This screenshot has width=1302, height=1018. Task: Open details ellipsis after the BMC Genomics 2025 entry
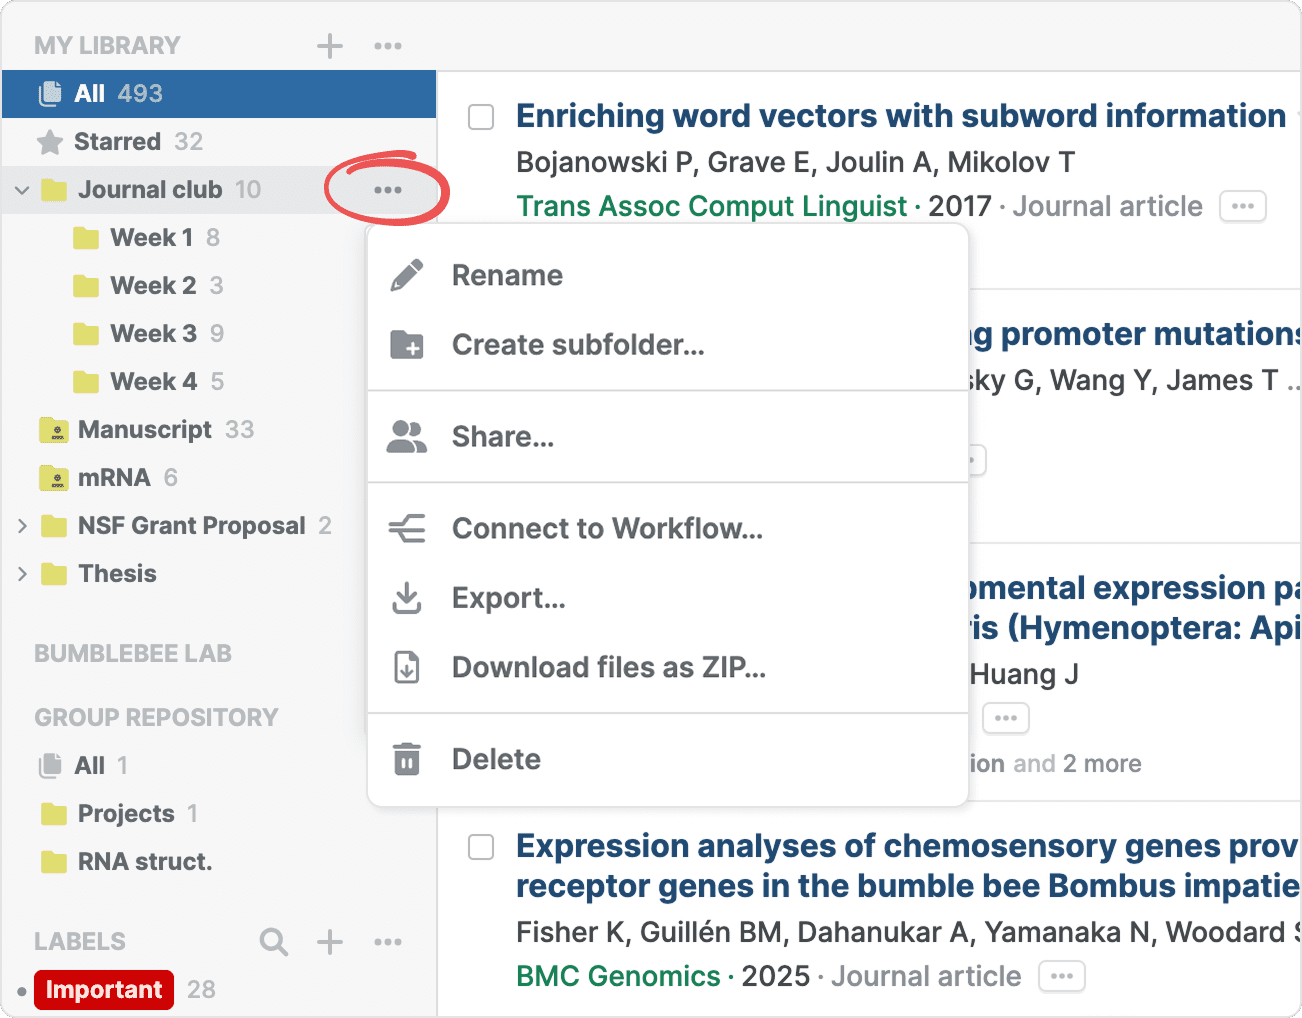tap(1061, 976)
